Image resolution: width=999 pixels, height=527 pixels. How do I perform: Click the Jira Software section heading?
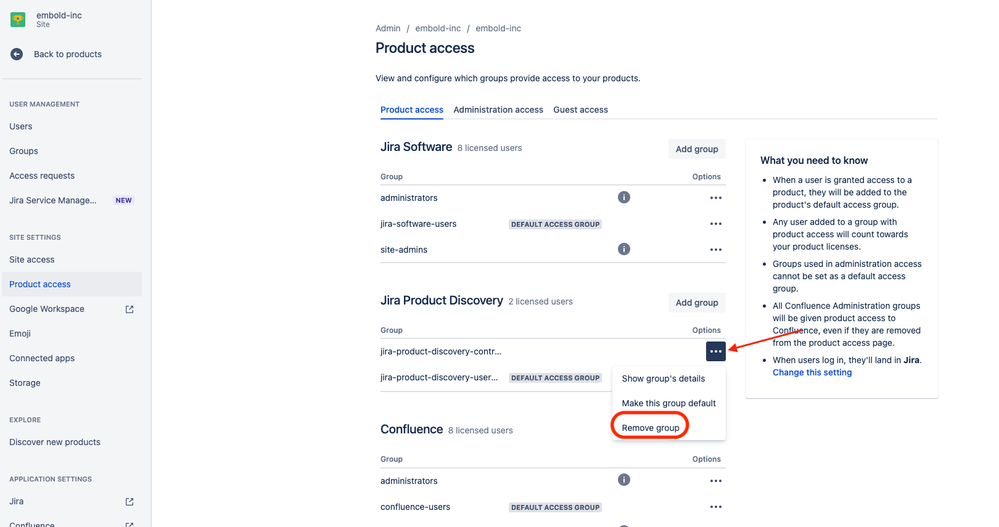416,147
